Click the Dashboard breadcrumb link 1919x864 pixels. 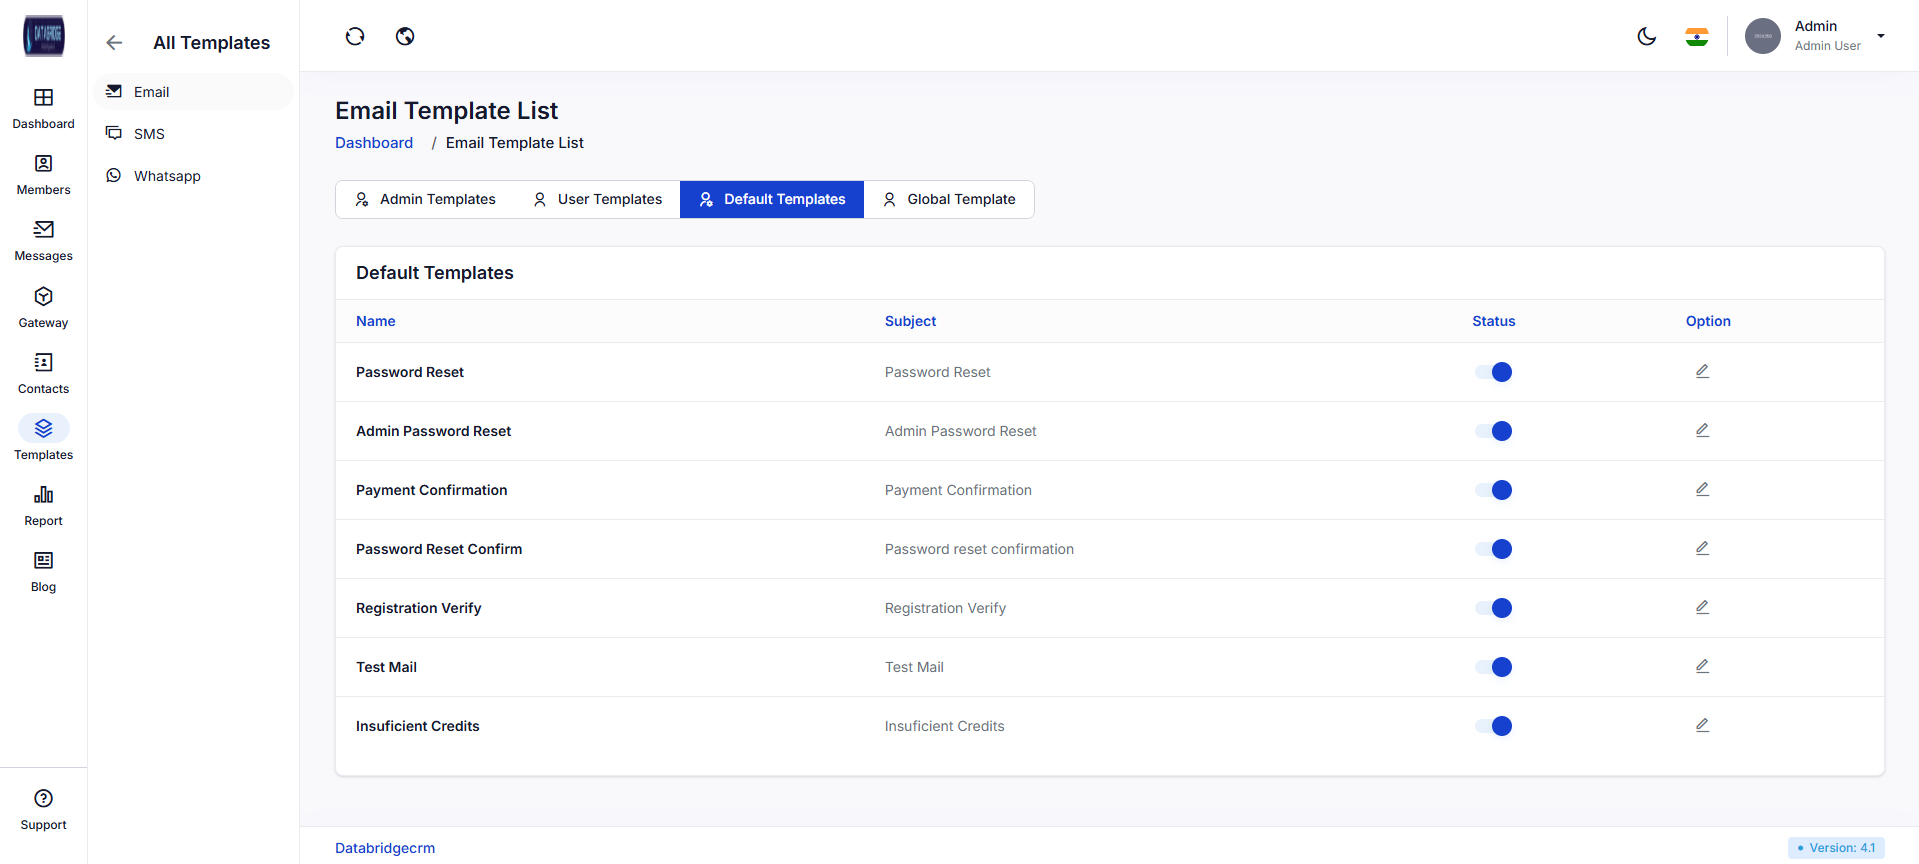click(x=374, y=143)
